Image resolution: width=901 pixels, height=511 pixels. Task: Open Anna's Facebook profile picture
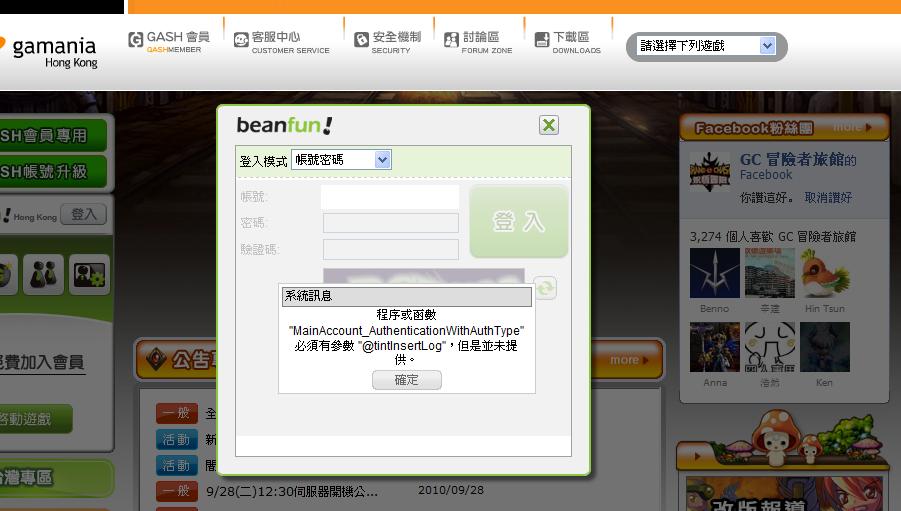tap(714, 347)
